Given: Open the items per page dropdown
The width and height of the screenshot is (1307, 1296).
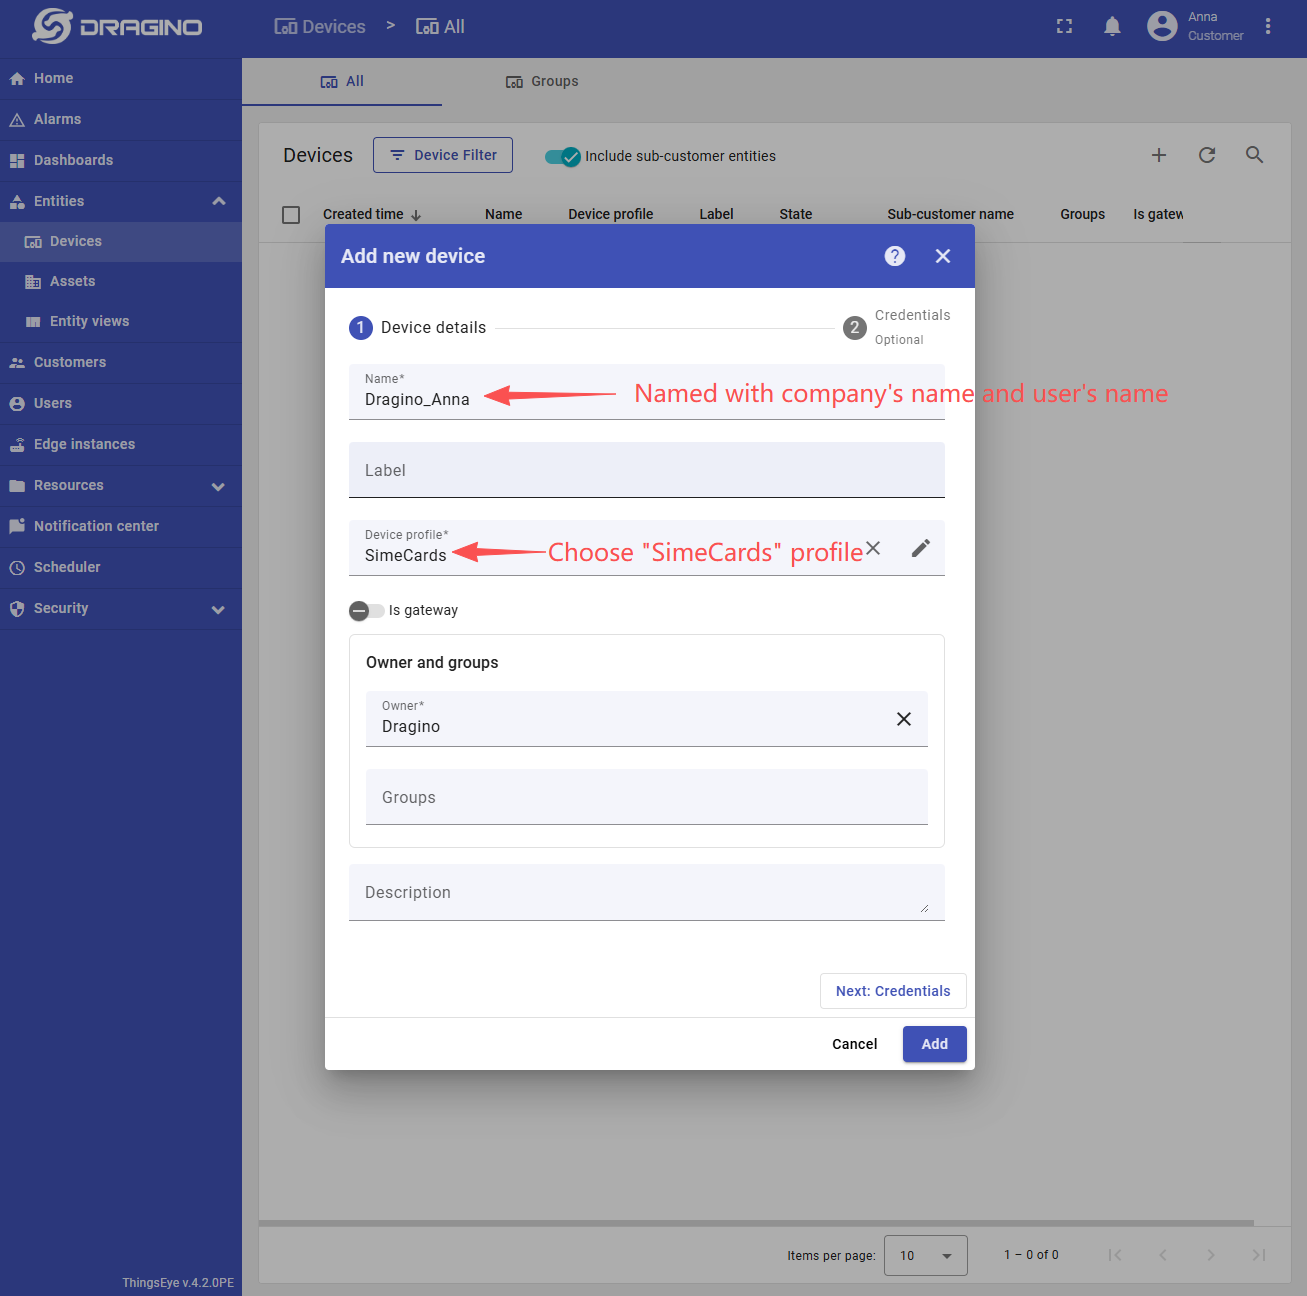Looking at the screenshot, I should pyautogui.click(x=926, y=1255).
